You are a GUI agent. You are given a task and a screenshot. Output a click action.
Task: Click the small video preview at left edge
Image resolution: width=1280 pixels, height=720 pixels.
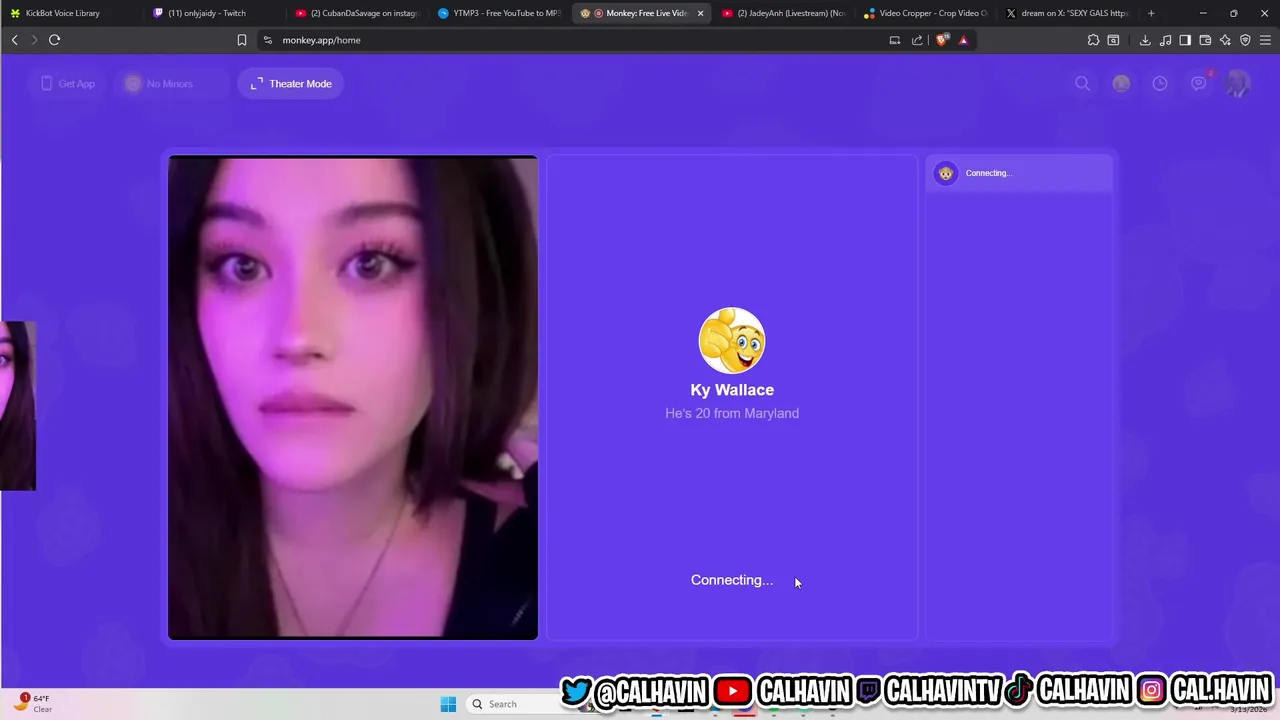tap(18, 406)
